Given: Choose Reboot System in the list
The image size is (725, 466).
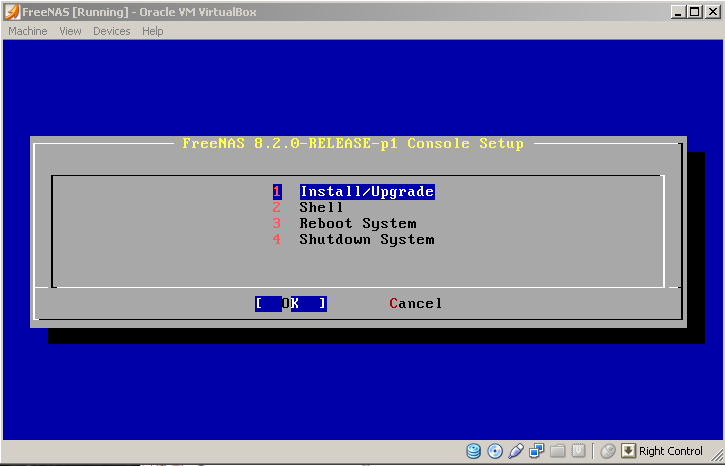Looking at the screenshot, I should [x=357, y=223].
